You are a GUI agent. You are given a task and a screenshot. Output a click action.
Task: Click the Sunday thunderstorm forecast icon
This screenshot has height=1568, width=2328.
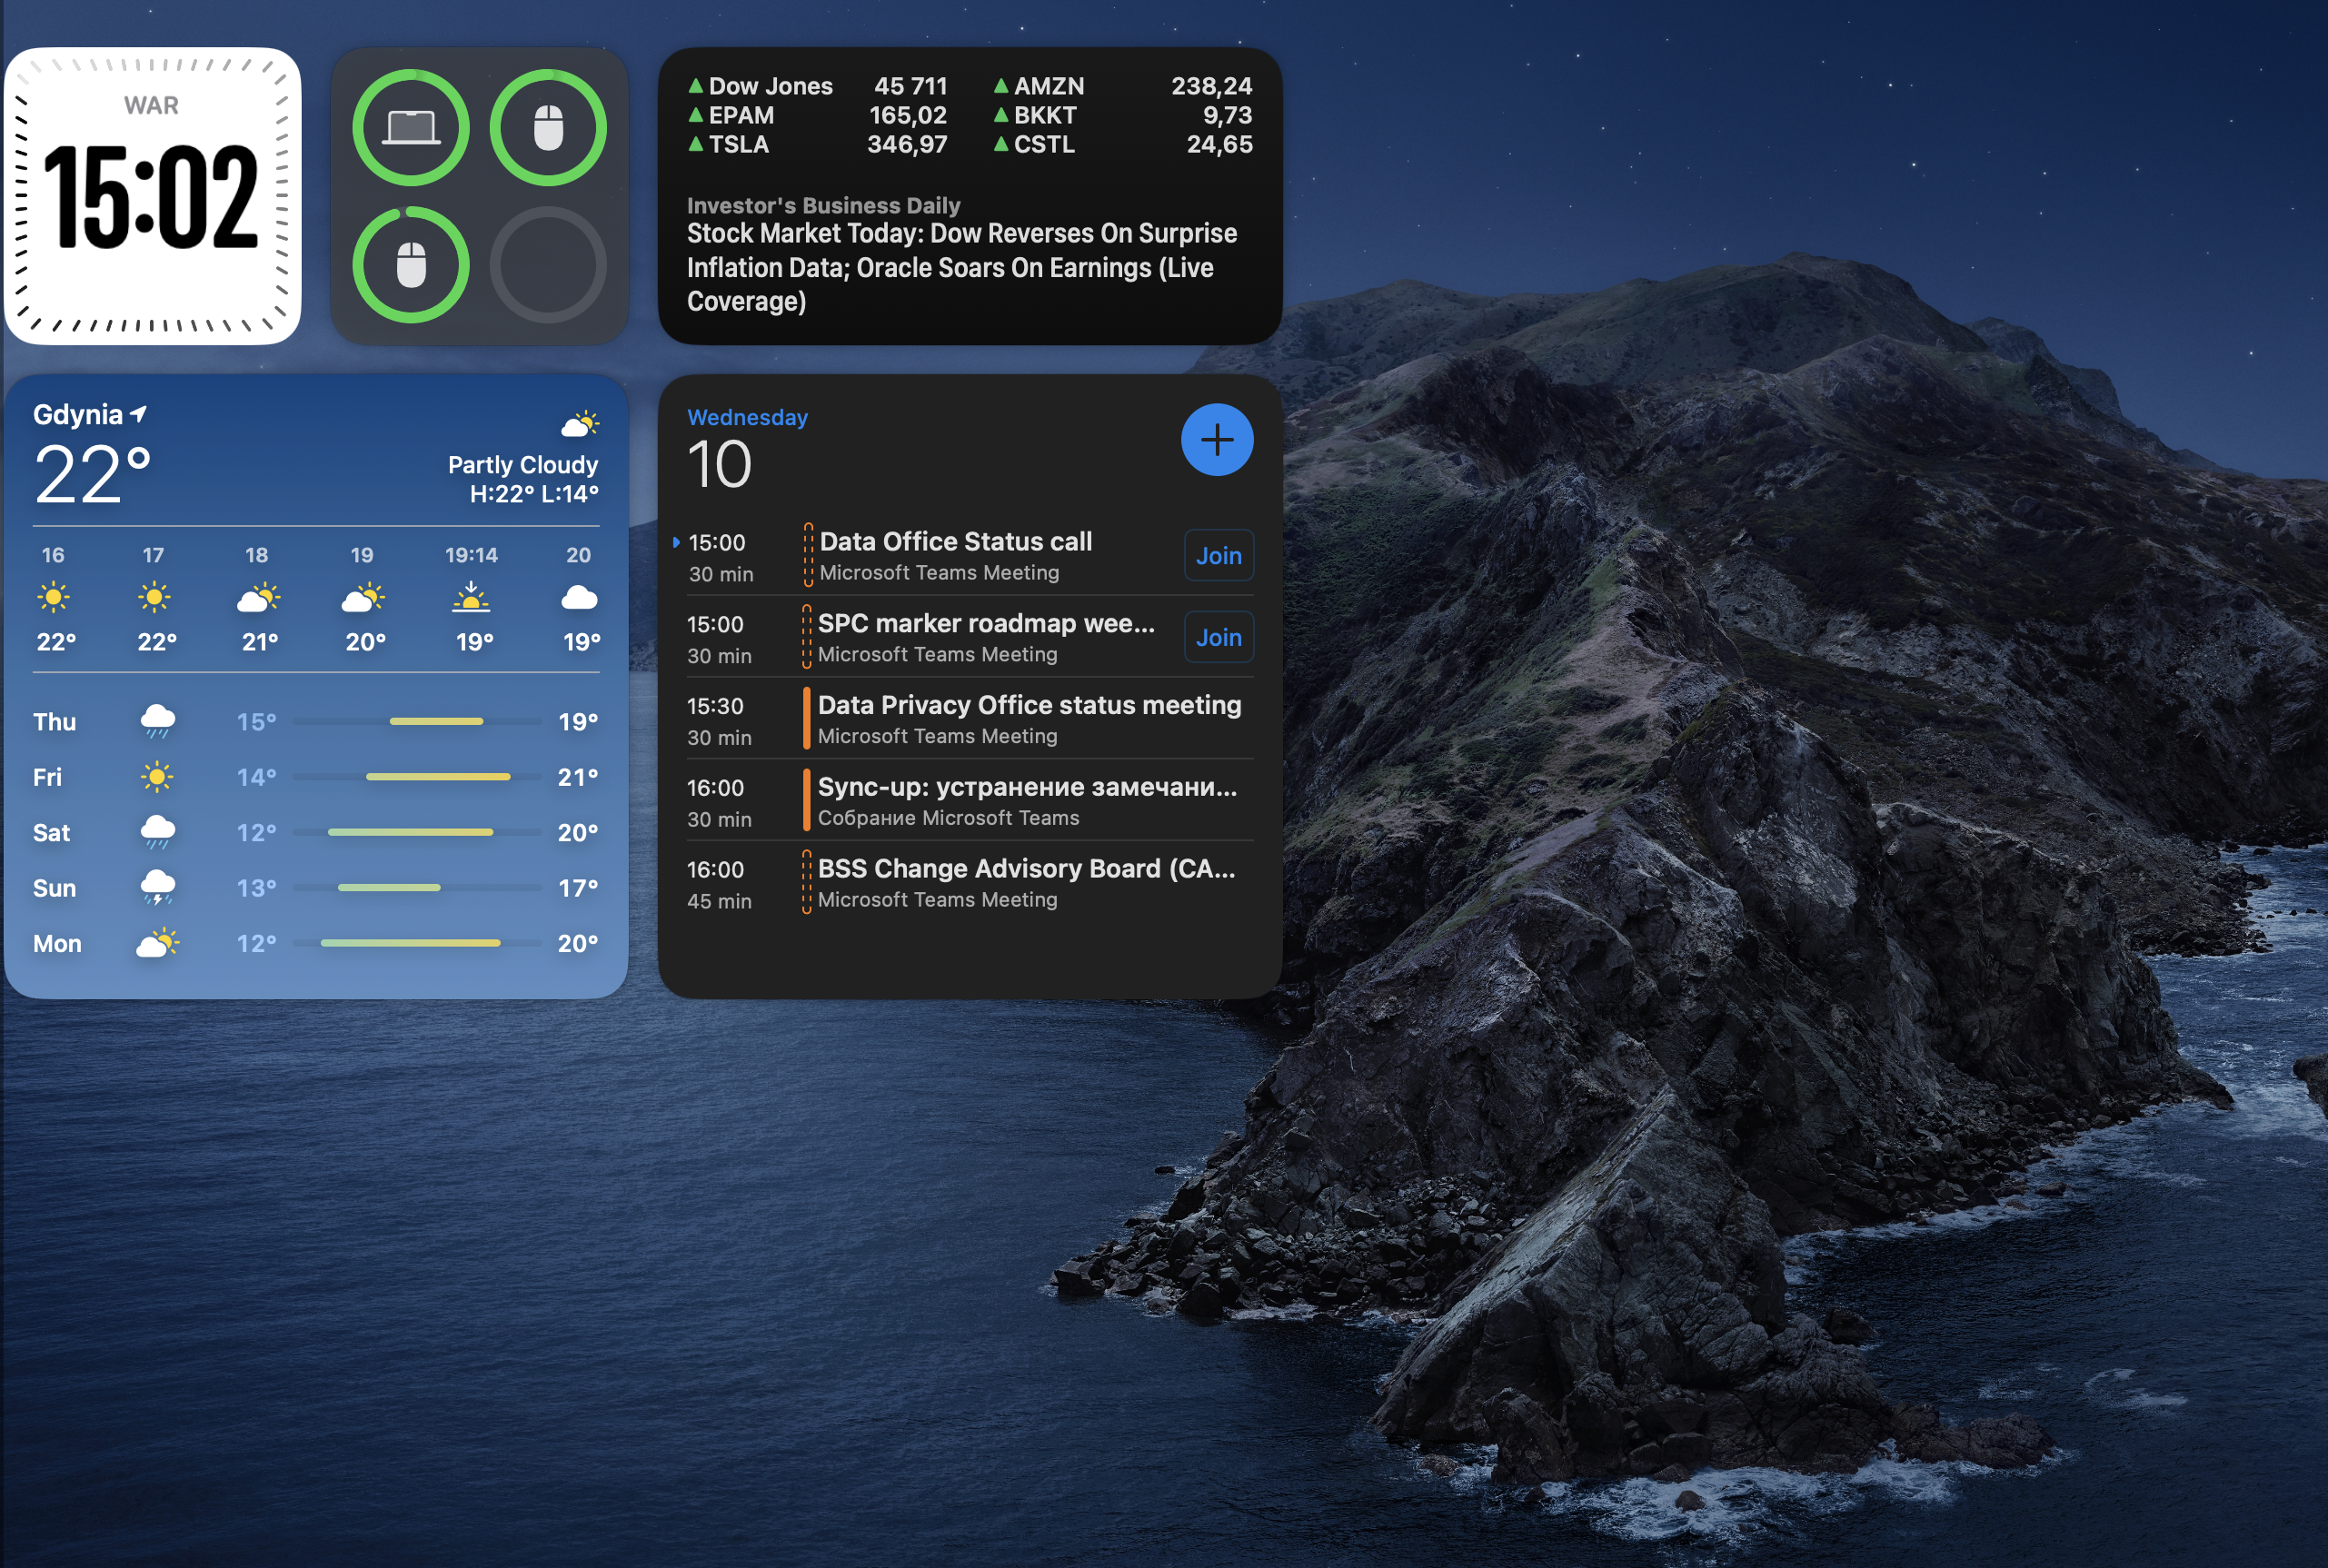(x=157, y=887)
